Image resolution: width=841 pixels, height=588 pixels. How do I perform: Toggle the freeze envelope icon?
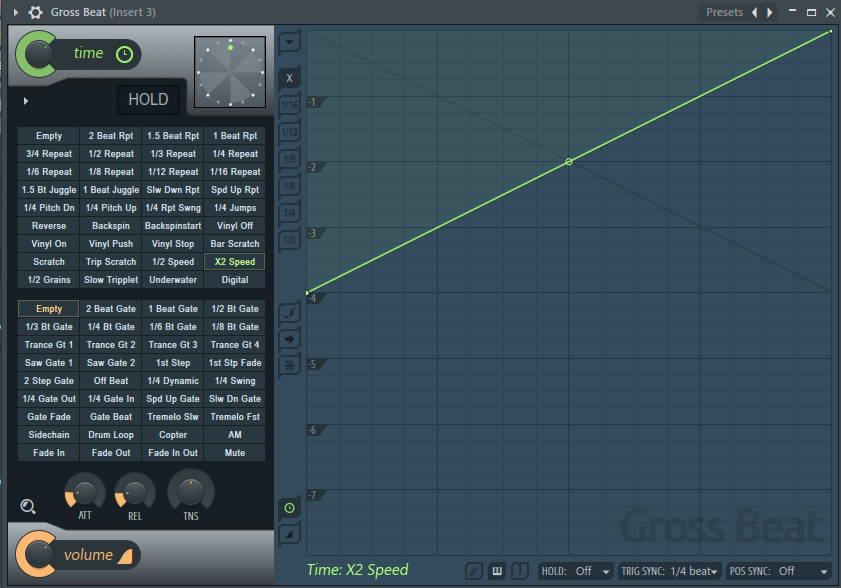[289, 366]
